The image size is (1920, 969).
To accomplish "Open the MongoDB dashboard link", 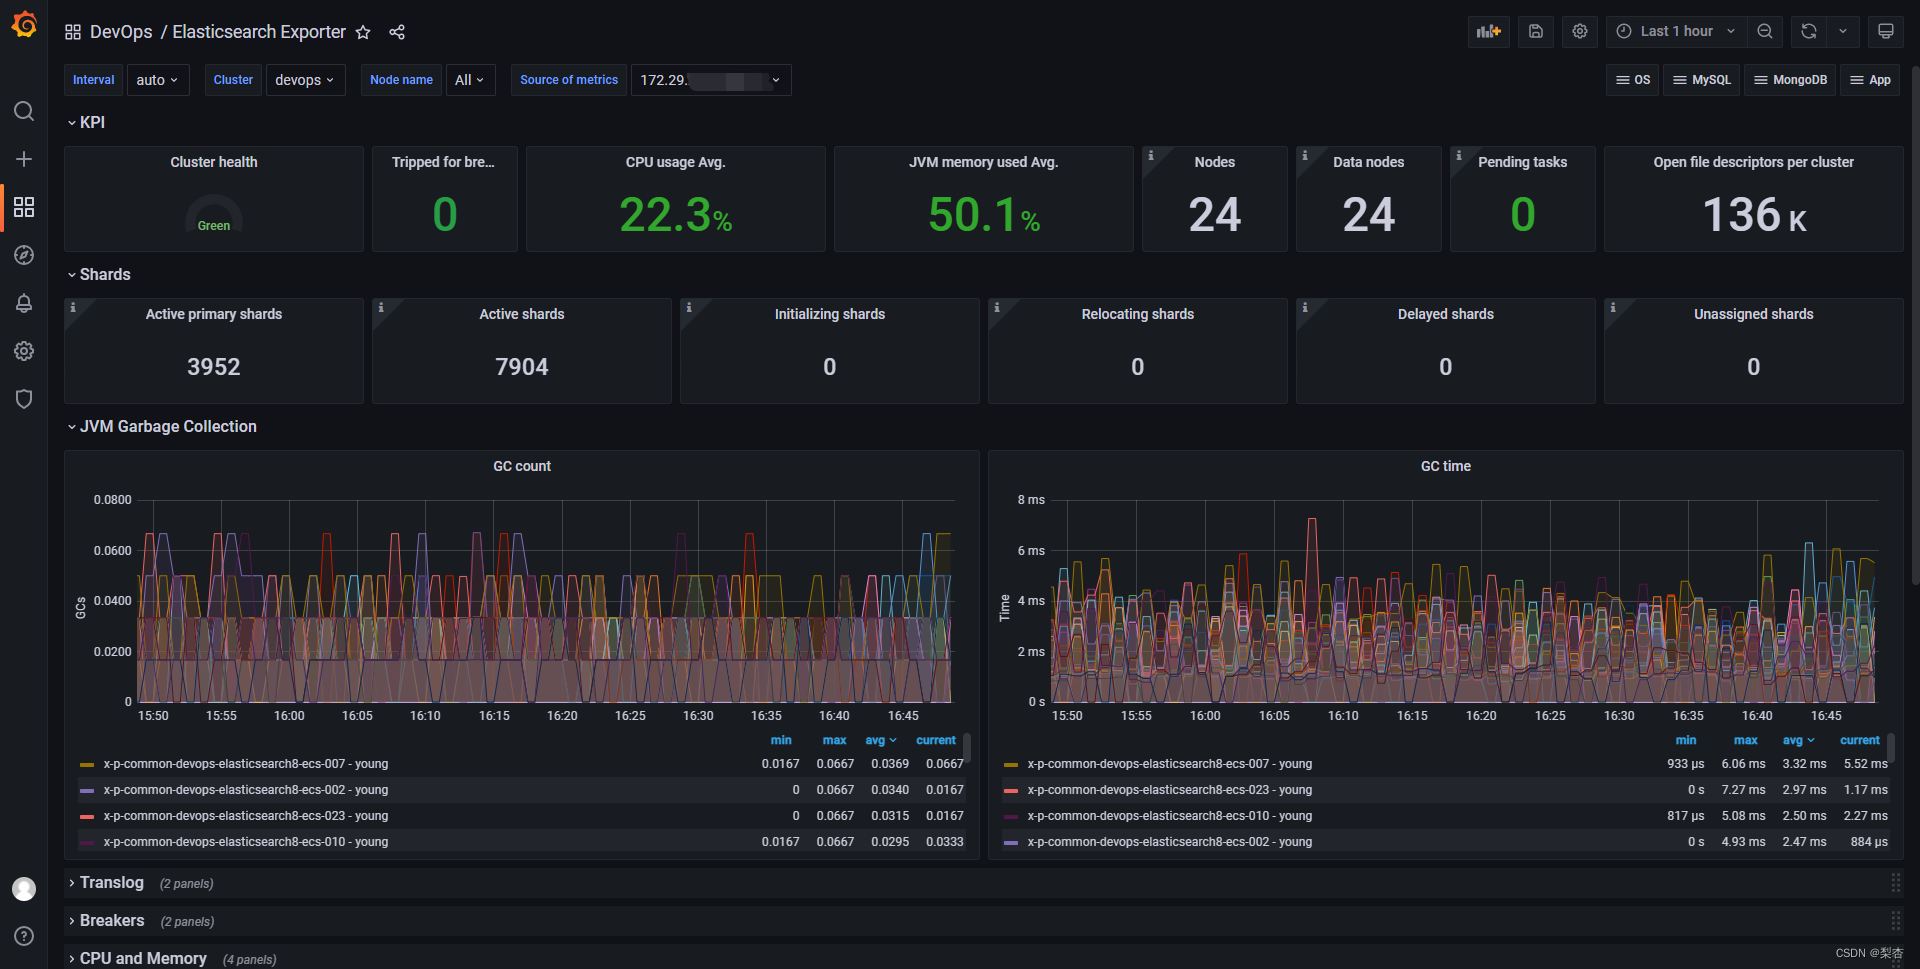I will click(x=1790, y=80).
